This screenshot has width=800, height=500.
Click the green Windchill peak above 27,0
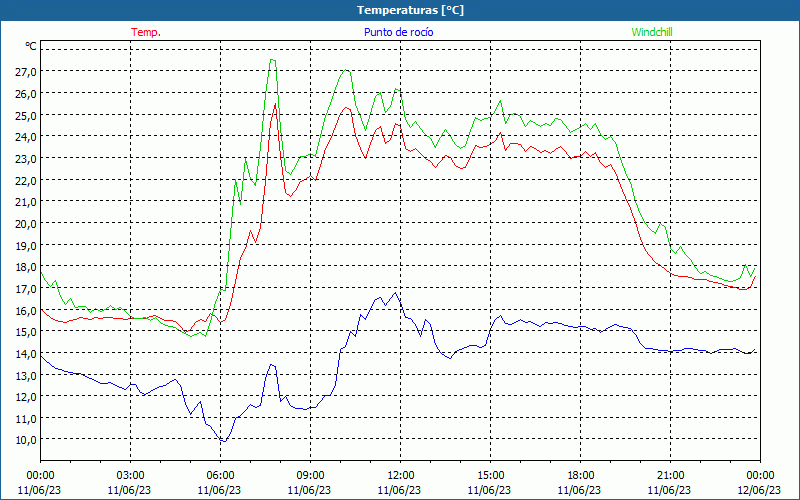pos(272,60)
